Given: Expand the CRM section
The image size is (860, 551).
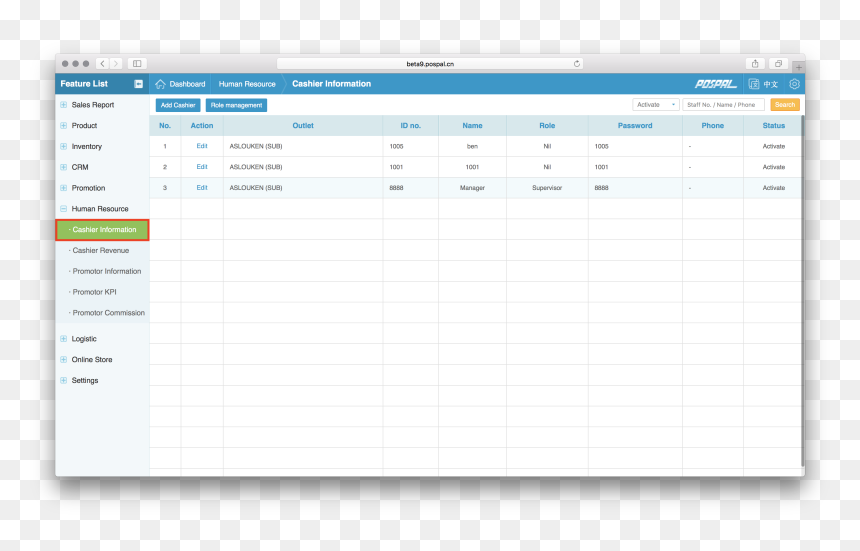Looking at the screenshot, I should pos(64,167).
